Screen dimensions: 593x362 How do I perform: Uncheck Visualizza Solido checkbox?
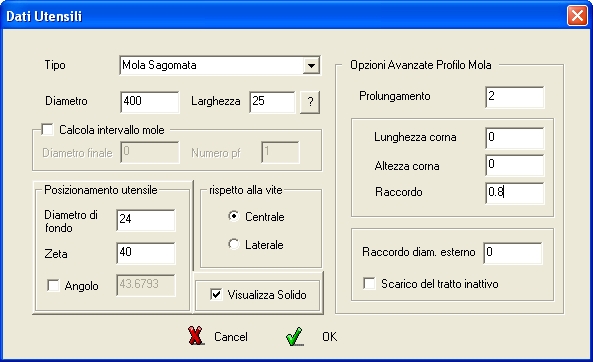[216, 294]
